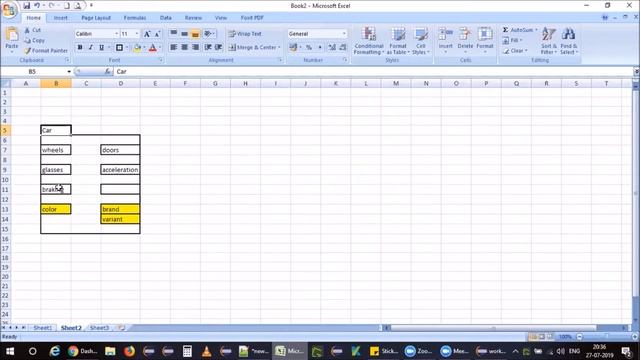
Task: Select the Sheet3 worksheet tab
Action: (x=99, y=328)
